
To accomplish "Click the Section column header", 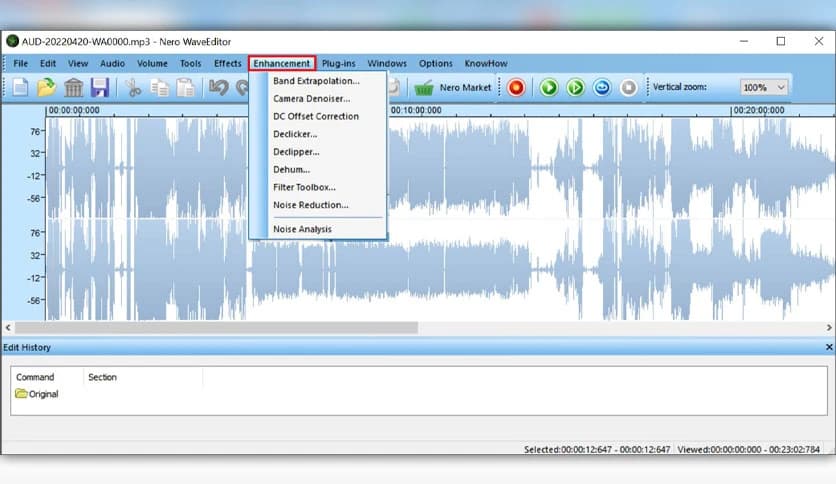I will [102, 377].
